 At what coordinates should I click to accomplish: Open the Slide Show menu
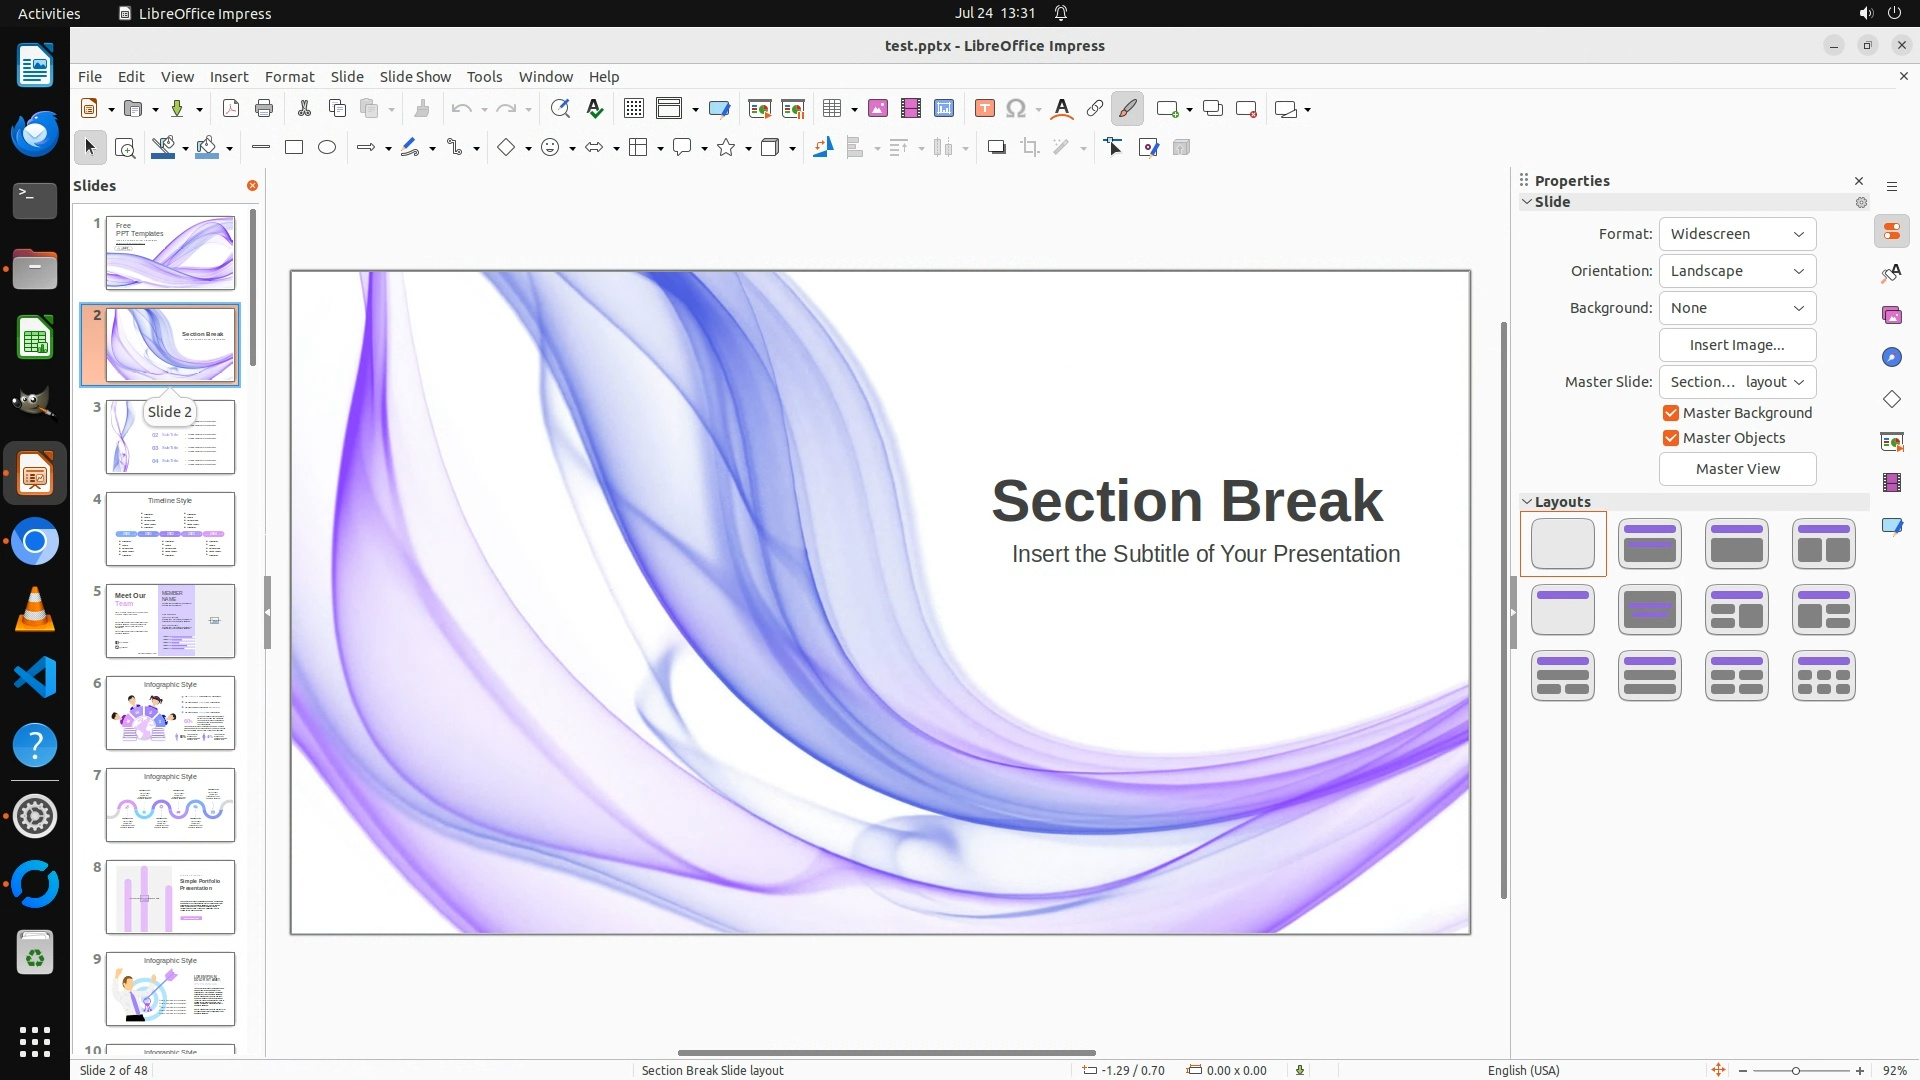point(415,77)
